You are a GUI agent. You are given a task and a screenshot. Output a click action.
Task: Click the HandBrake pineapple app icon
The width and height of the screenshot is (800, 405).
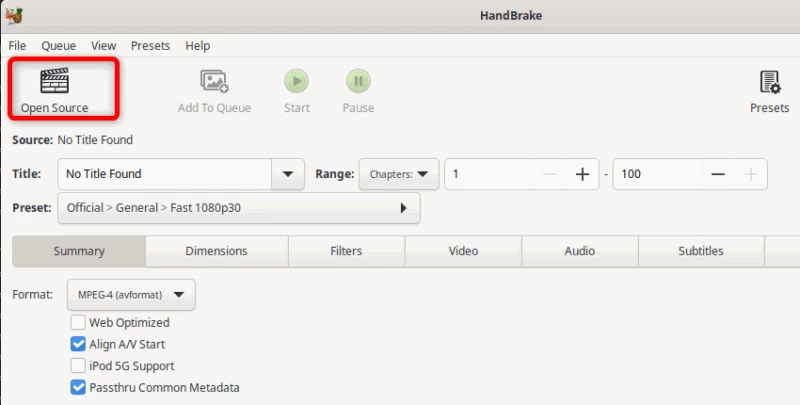[14, 16]
